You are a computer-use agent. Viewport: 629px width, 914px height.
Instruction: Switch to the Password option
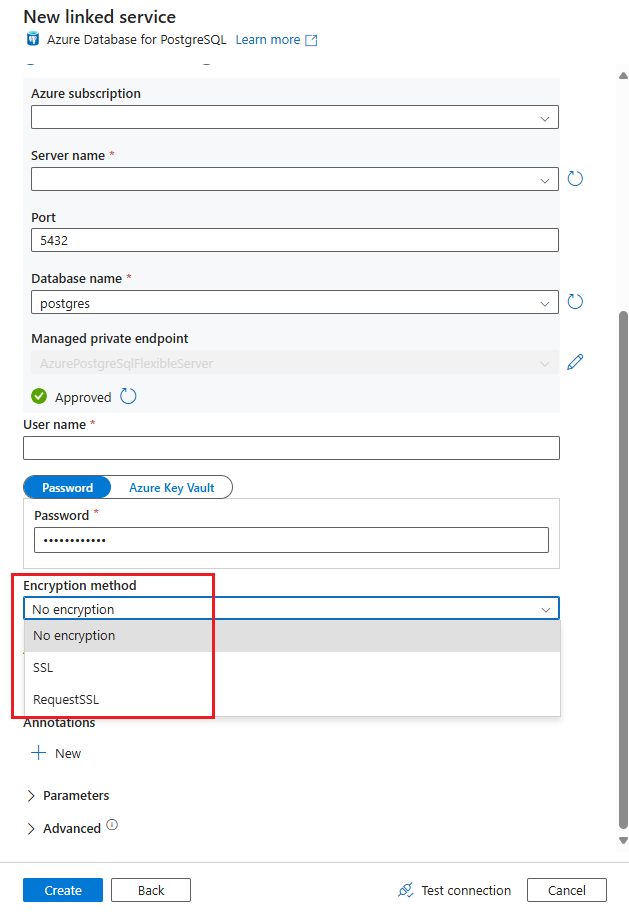pyautogui.click(x=67, y=487)
